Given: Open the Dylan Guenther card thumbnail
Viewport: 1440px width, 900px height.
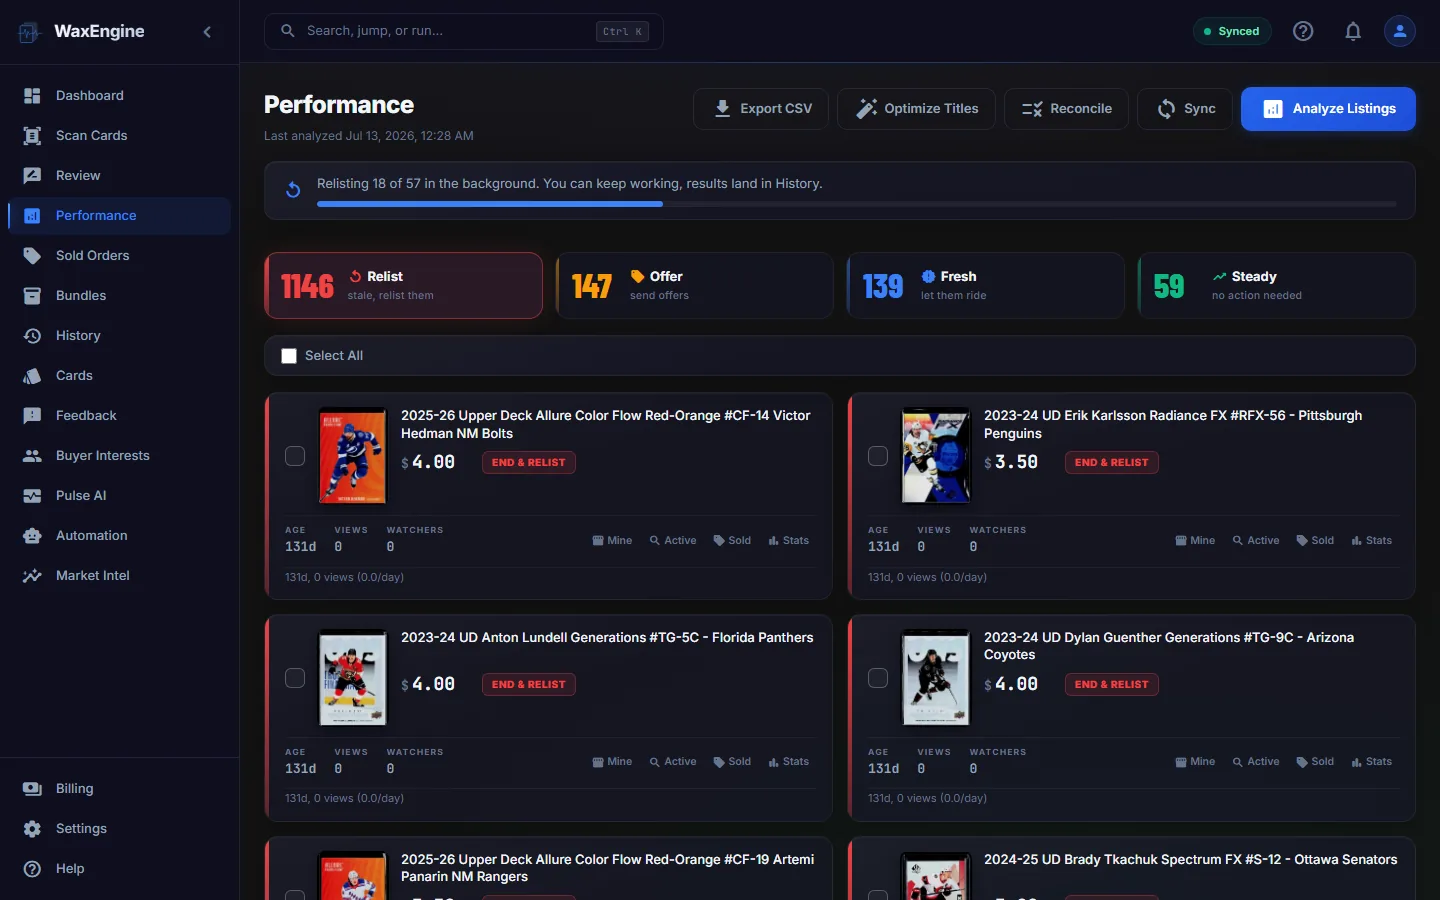Looking at the screenshot, I should 936,678.
